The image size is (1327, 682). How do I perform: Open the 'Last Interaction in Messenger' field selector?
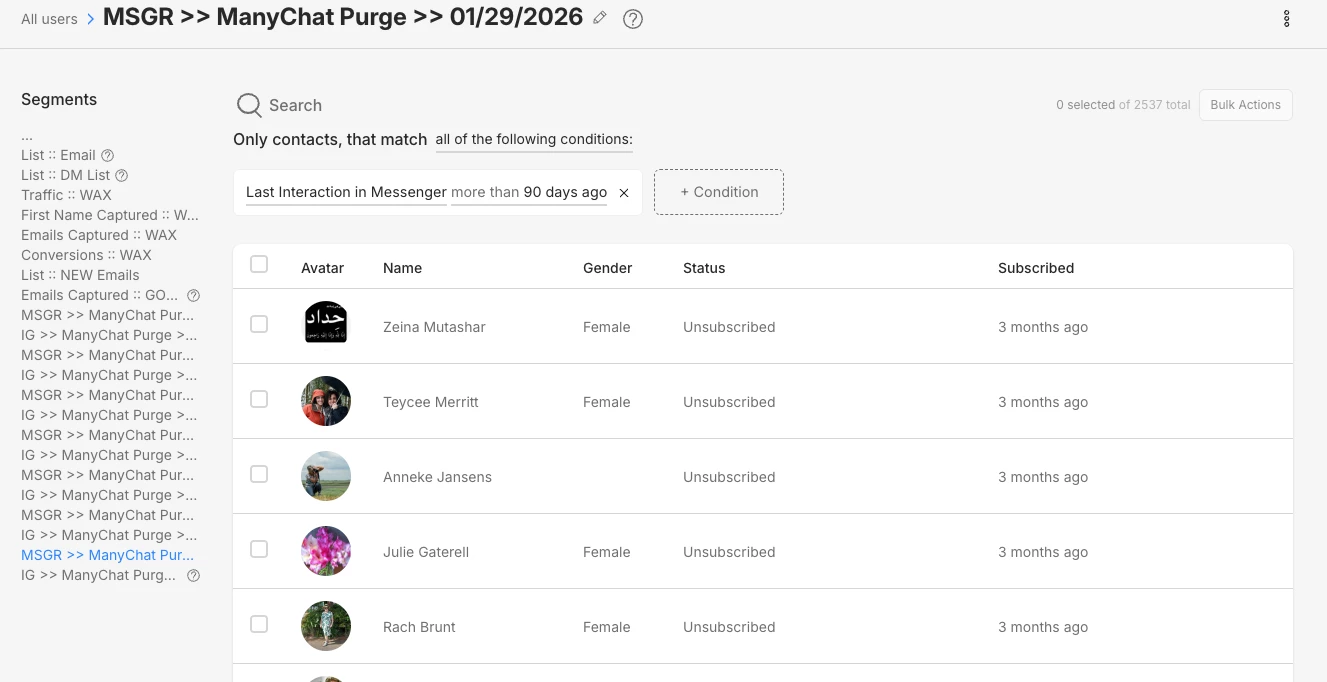click(346, 192)
